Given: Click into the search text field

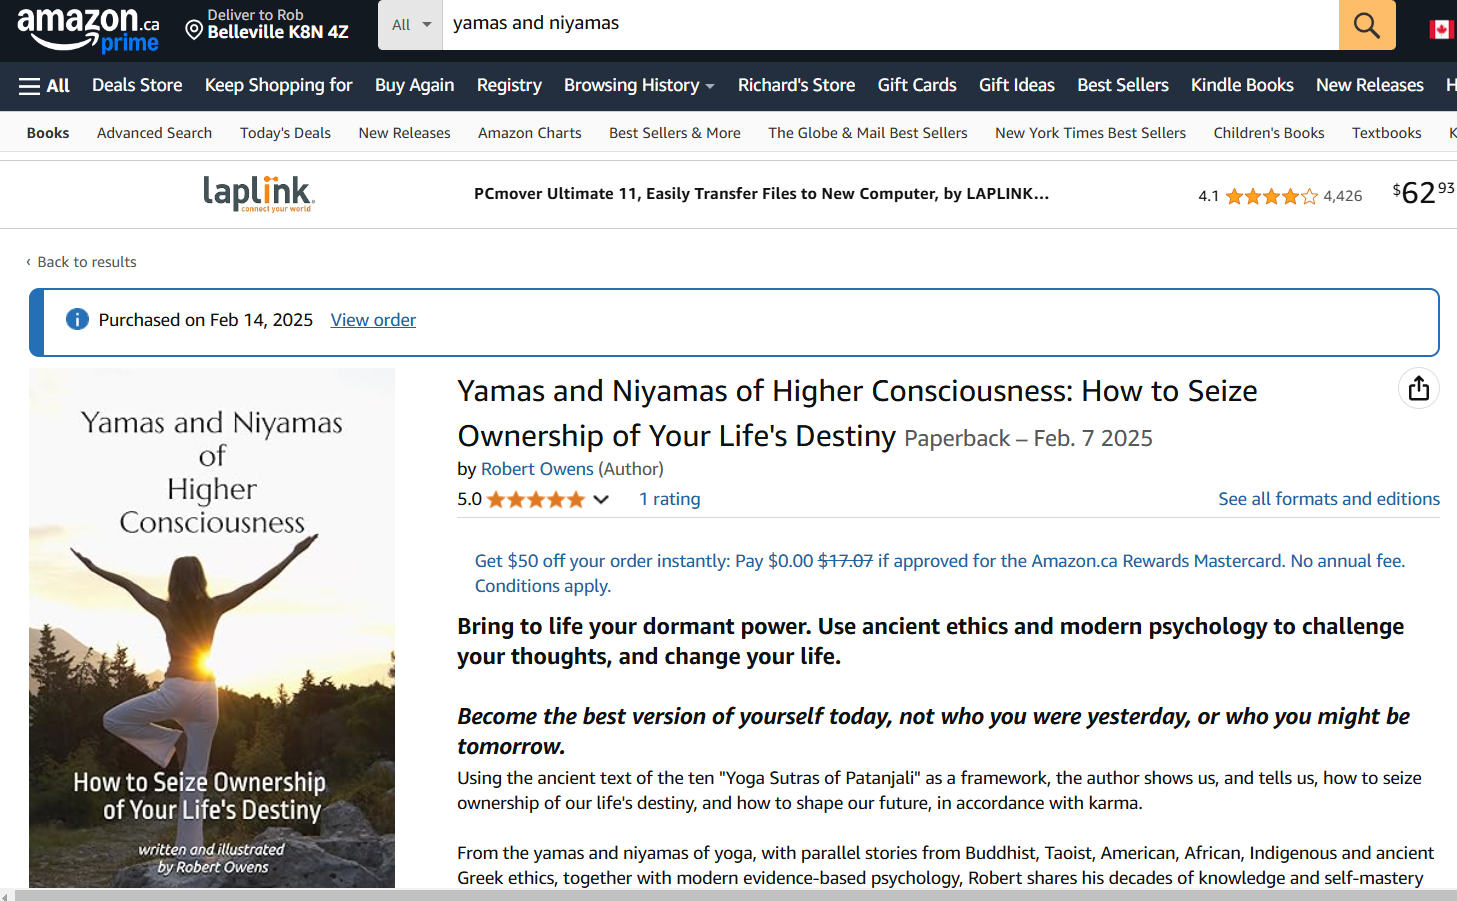Looking at the screenshot, I should point(890,24).
